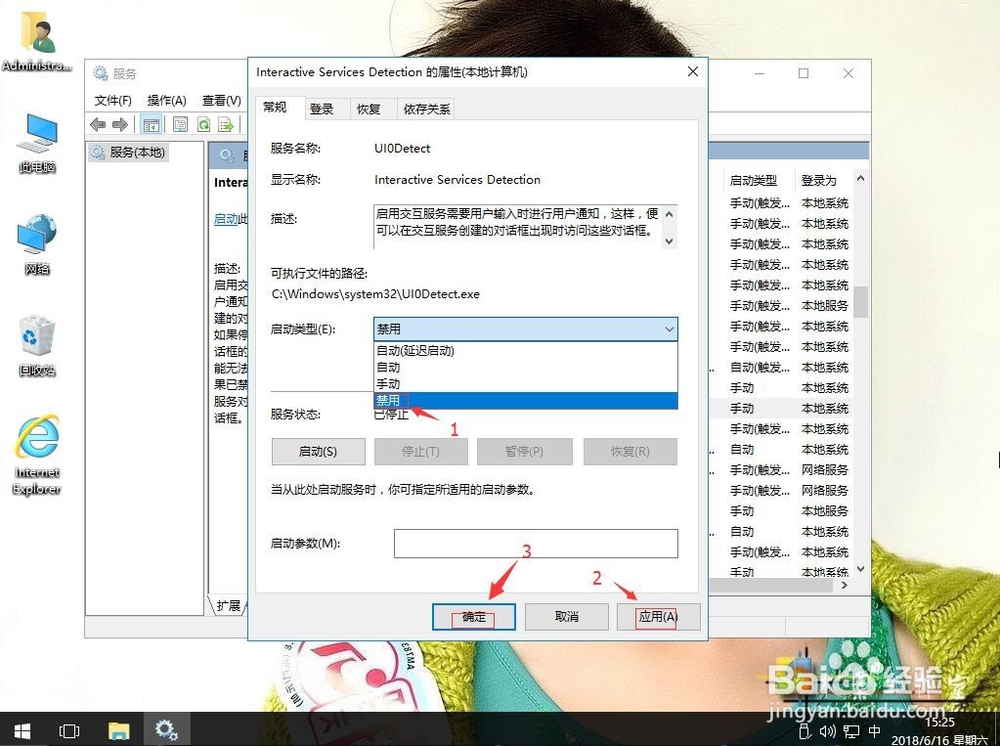Click the 启动(S) start service button
Image resolution: width=1000 pixels, height=746 pixels.
click(x=318, y=451)
